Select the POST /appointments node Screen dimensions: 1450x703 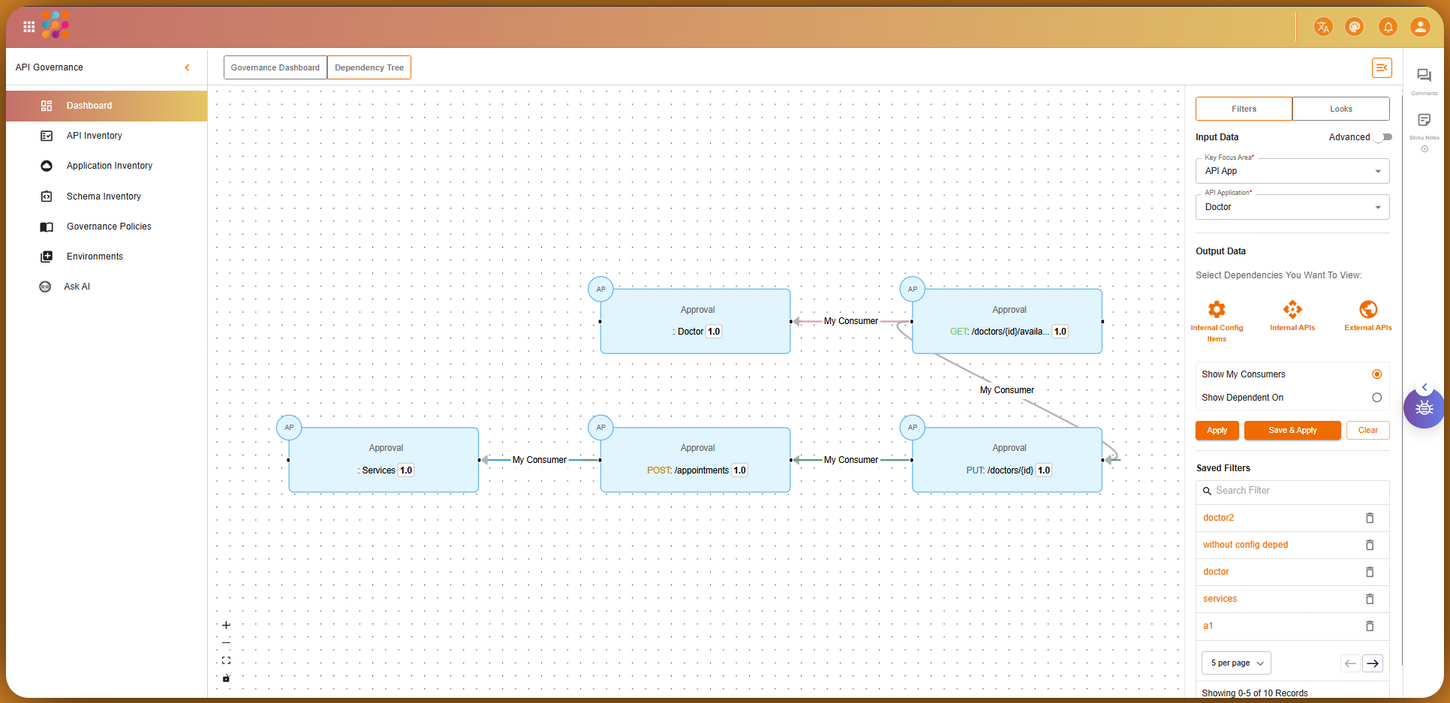click(696, 460)
